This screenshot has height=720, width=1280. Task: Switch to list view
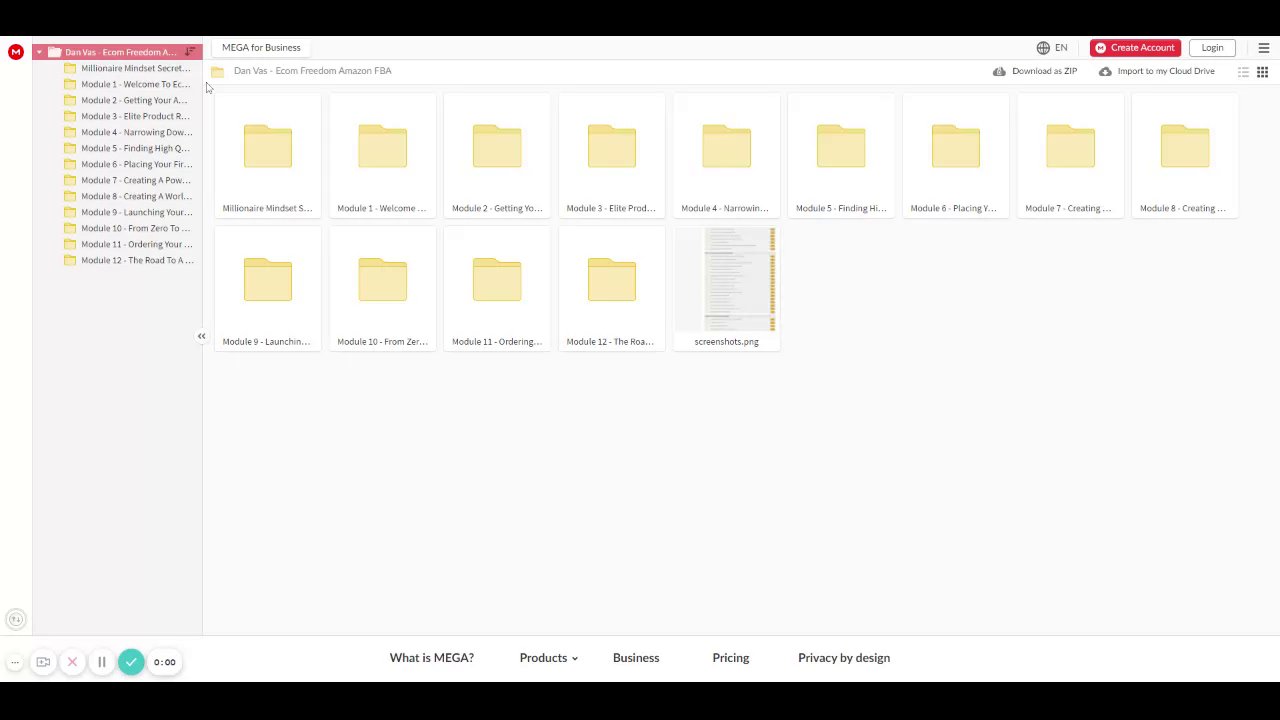pos(1244,72)
